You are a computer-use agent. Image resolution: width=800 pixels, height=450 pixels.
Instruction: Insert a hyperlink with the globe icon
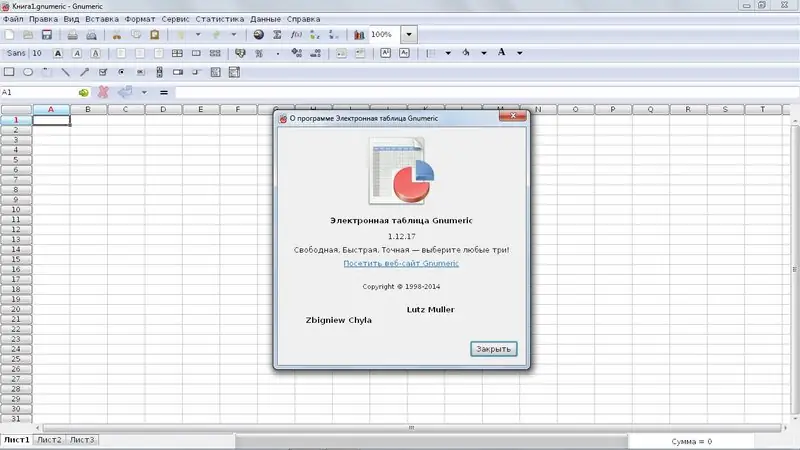click(259, 35)
